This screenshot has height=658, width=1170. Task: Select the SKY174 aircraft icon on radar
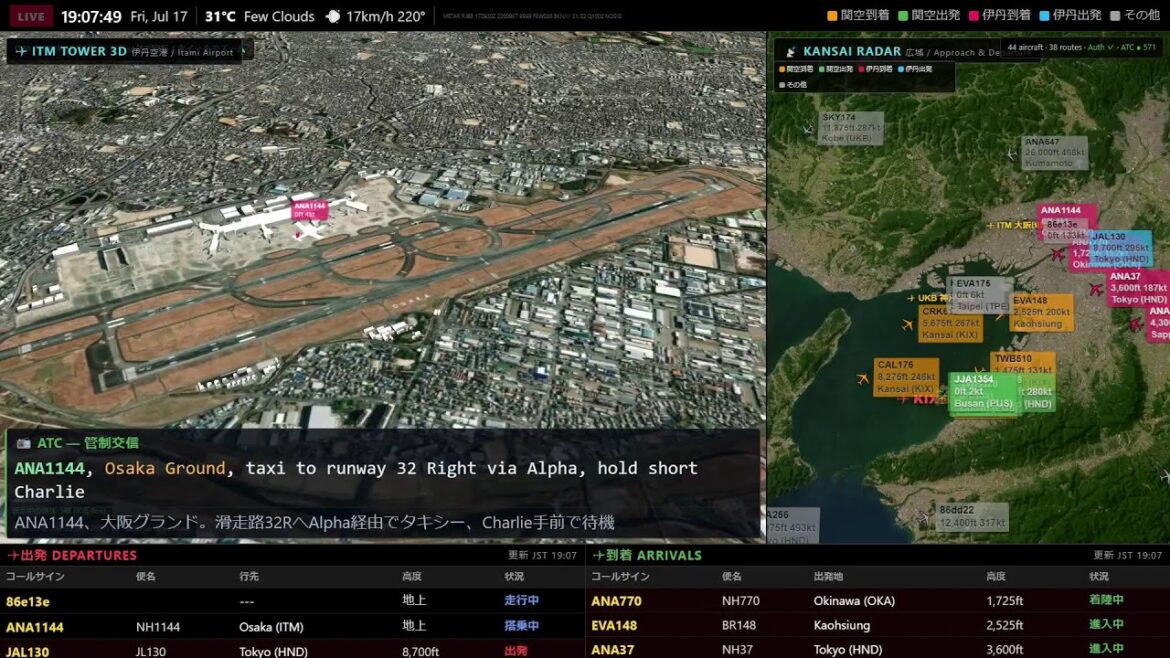808,130
